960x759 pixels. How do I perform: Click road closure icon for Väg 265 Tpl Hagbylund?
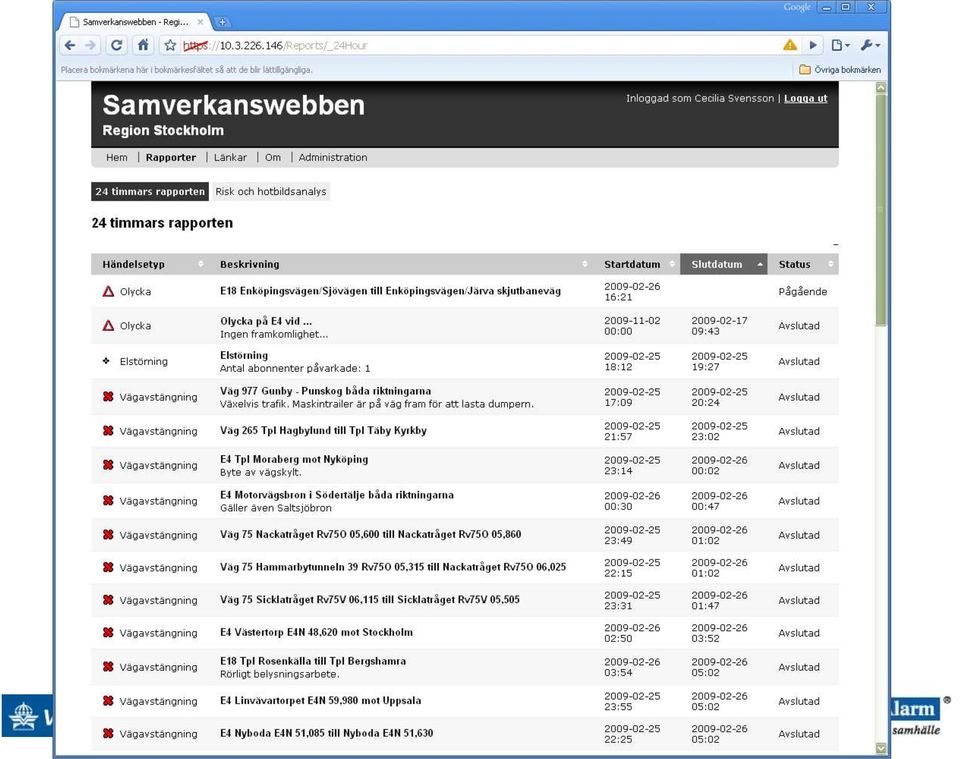(x=108, y=431)
